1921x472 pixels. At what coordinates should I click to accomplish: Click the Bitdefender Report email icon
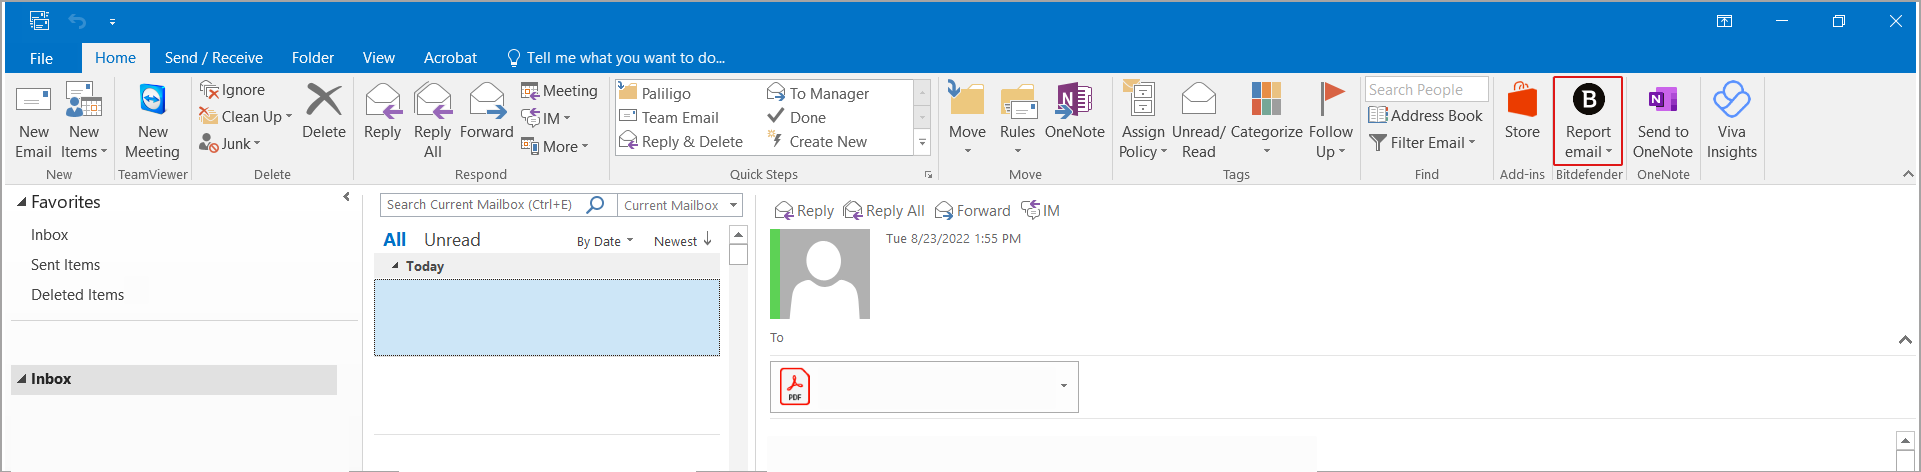[x=1588, y=101]
